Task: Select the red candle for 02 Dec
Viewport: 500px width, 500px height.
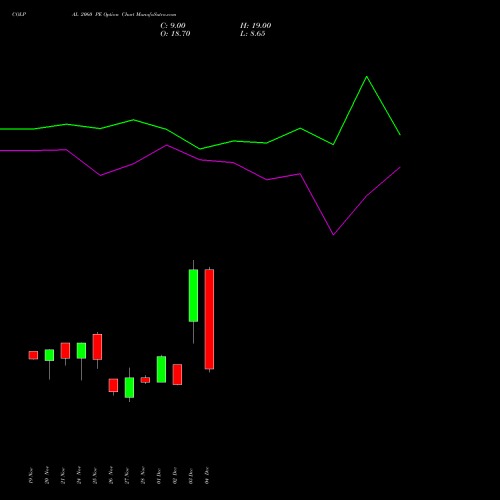Action: pyautogui.click(x=177, y=374)
